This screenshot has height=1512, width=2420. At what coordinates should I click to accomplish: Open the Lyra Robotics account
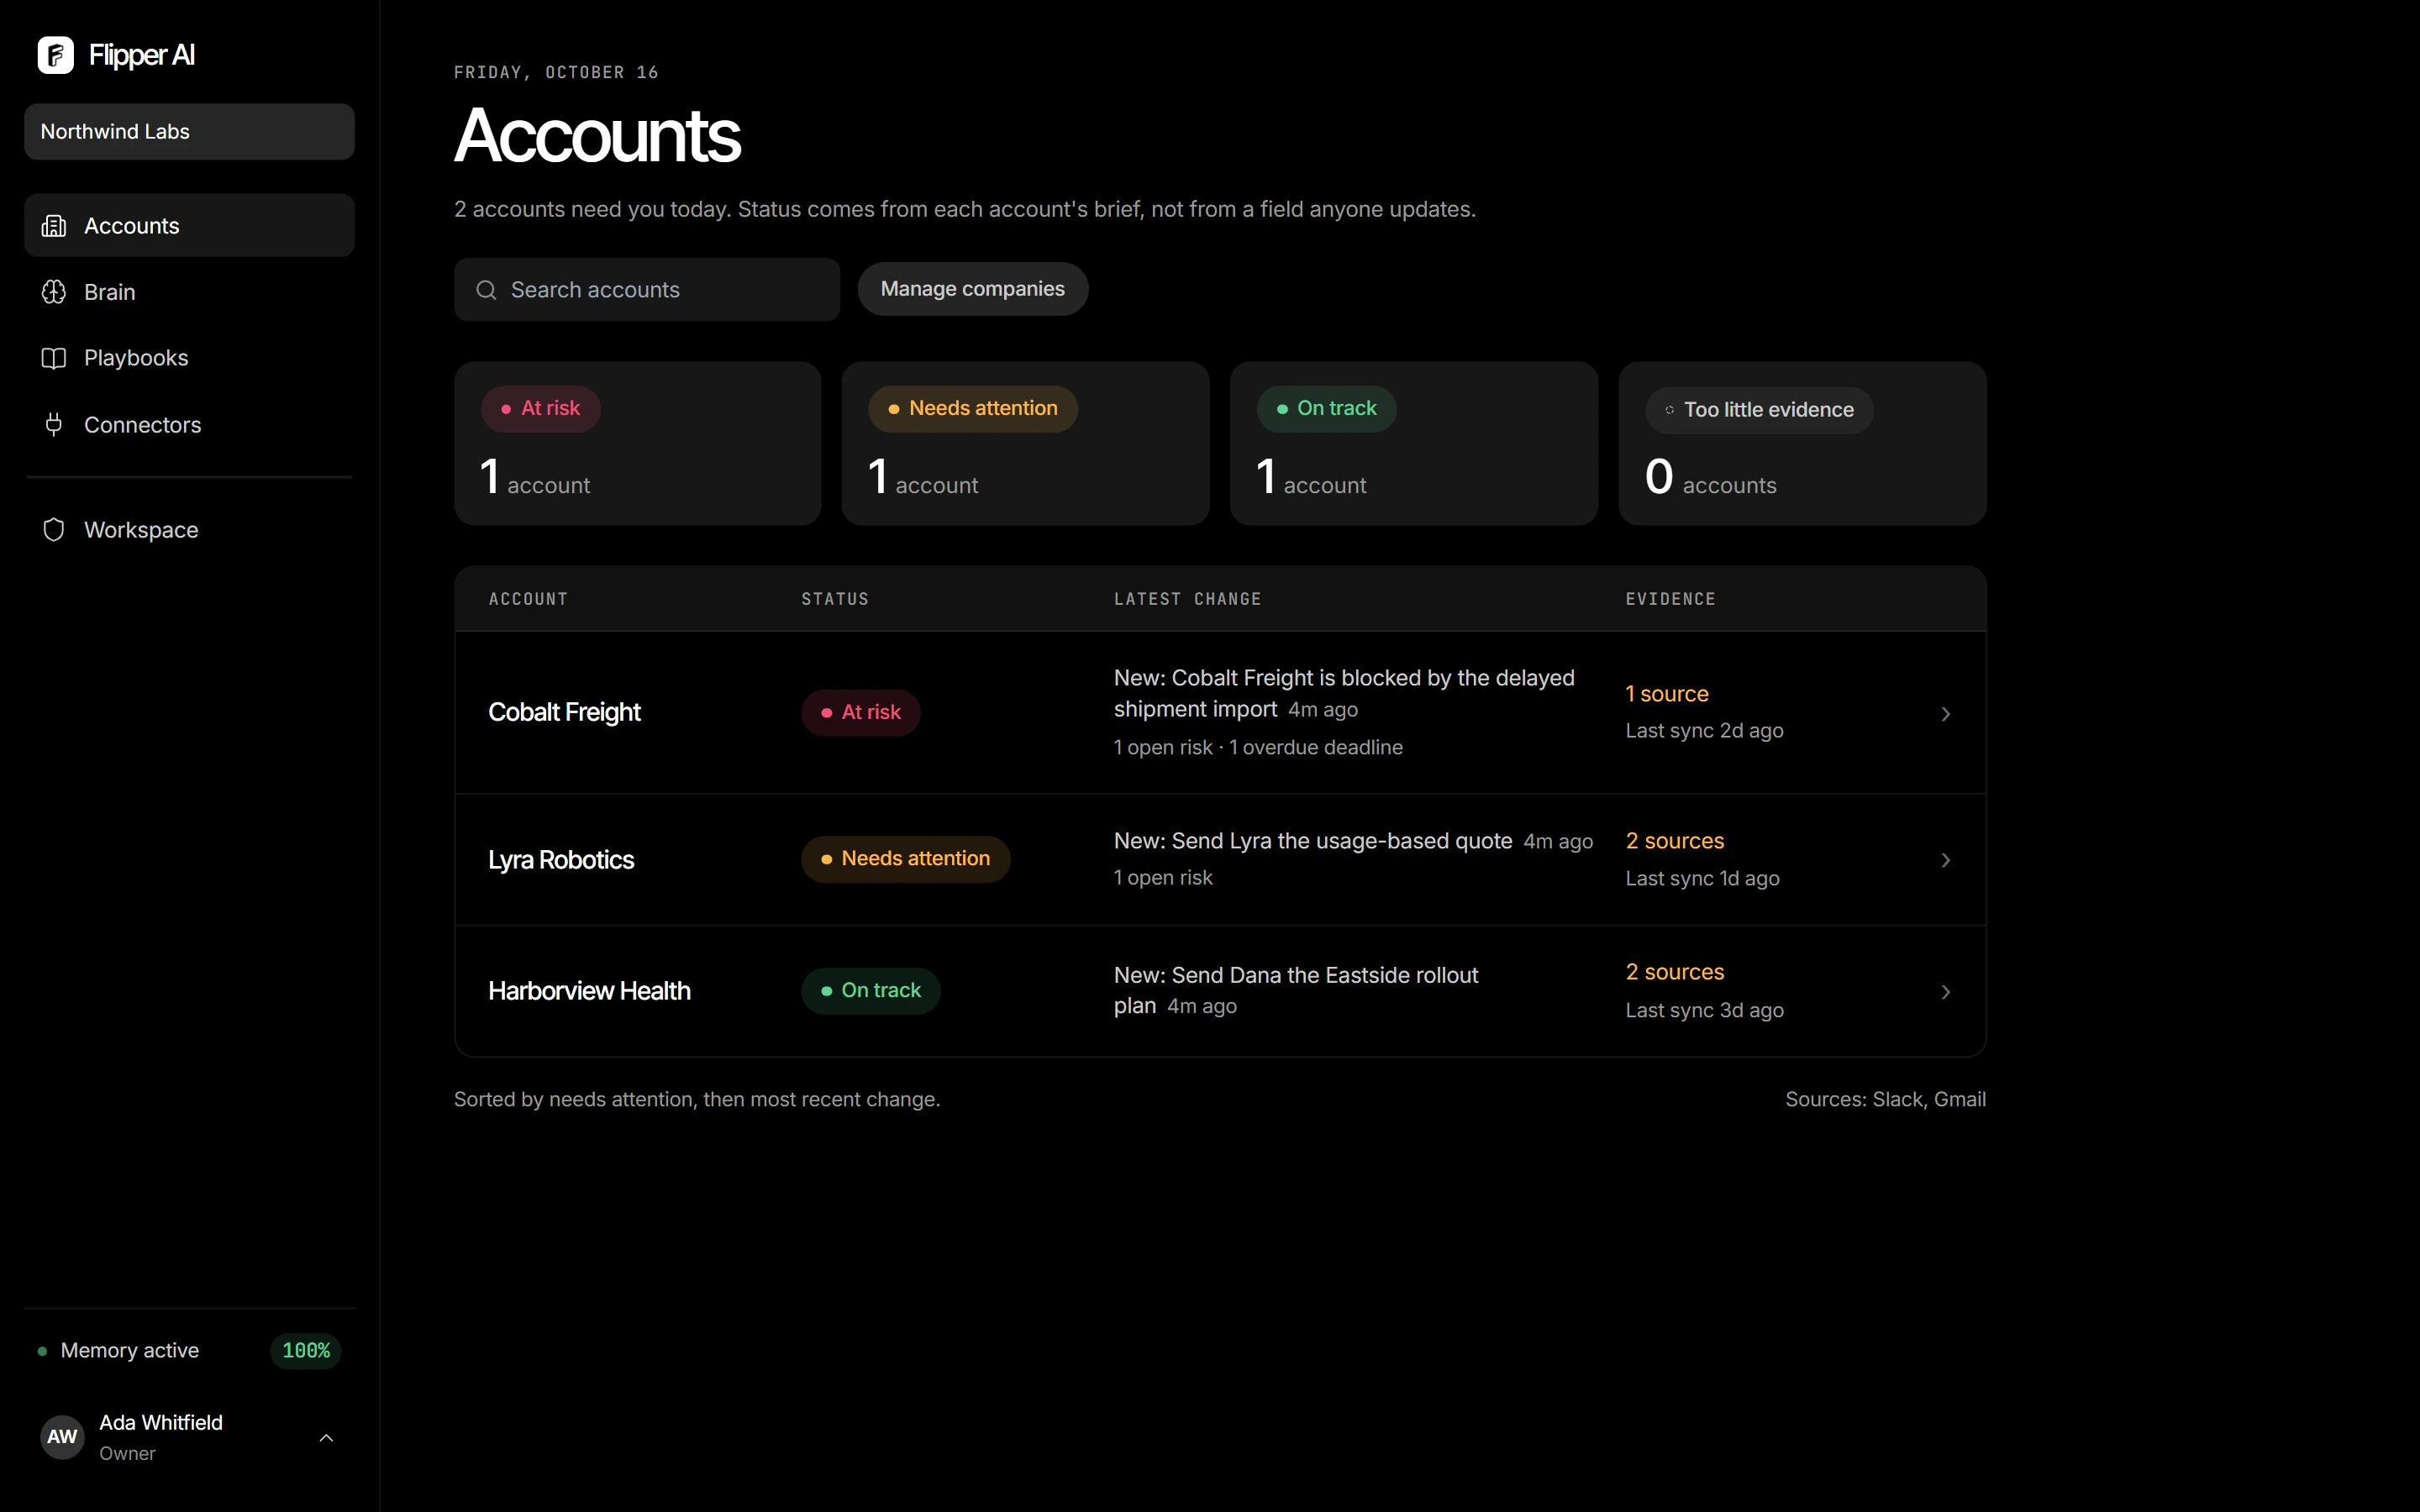pyautogui.click(x=561, y=860)
